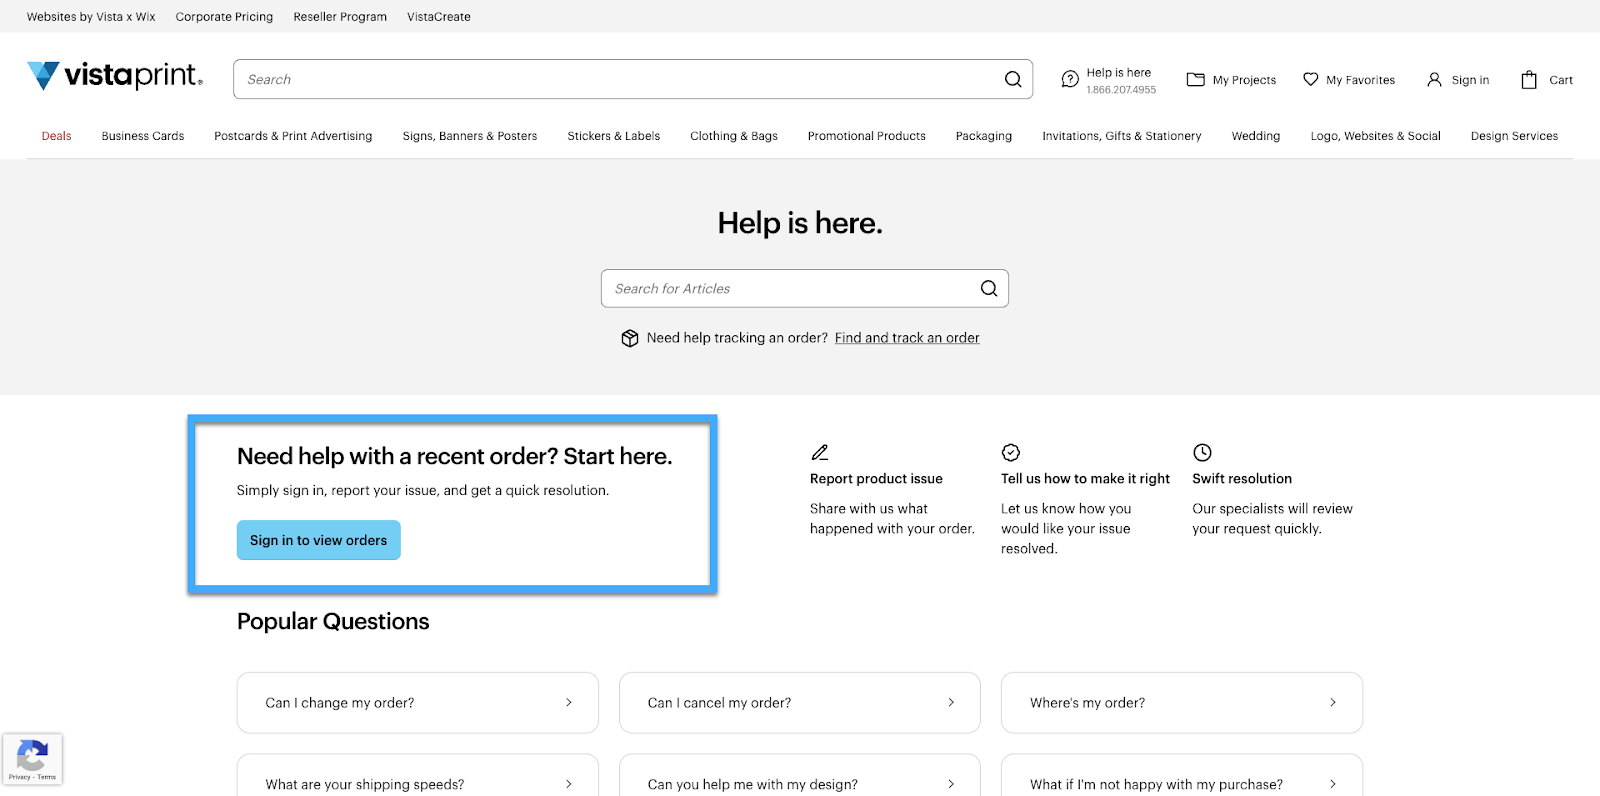Image resolution: width=1600 pixels, height=796 pixels.
Task: Open the Websites by Vista x Wix link
Action: click(x=91, y=17)
